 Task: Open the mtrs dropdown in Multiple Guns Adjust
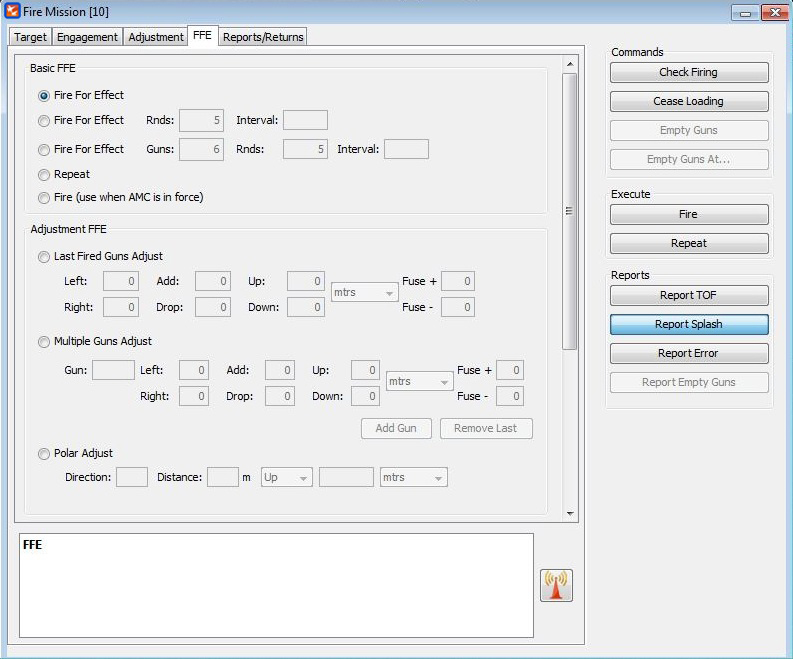(x=419, y=381)
